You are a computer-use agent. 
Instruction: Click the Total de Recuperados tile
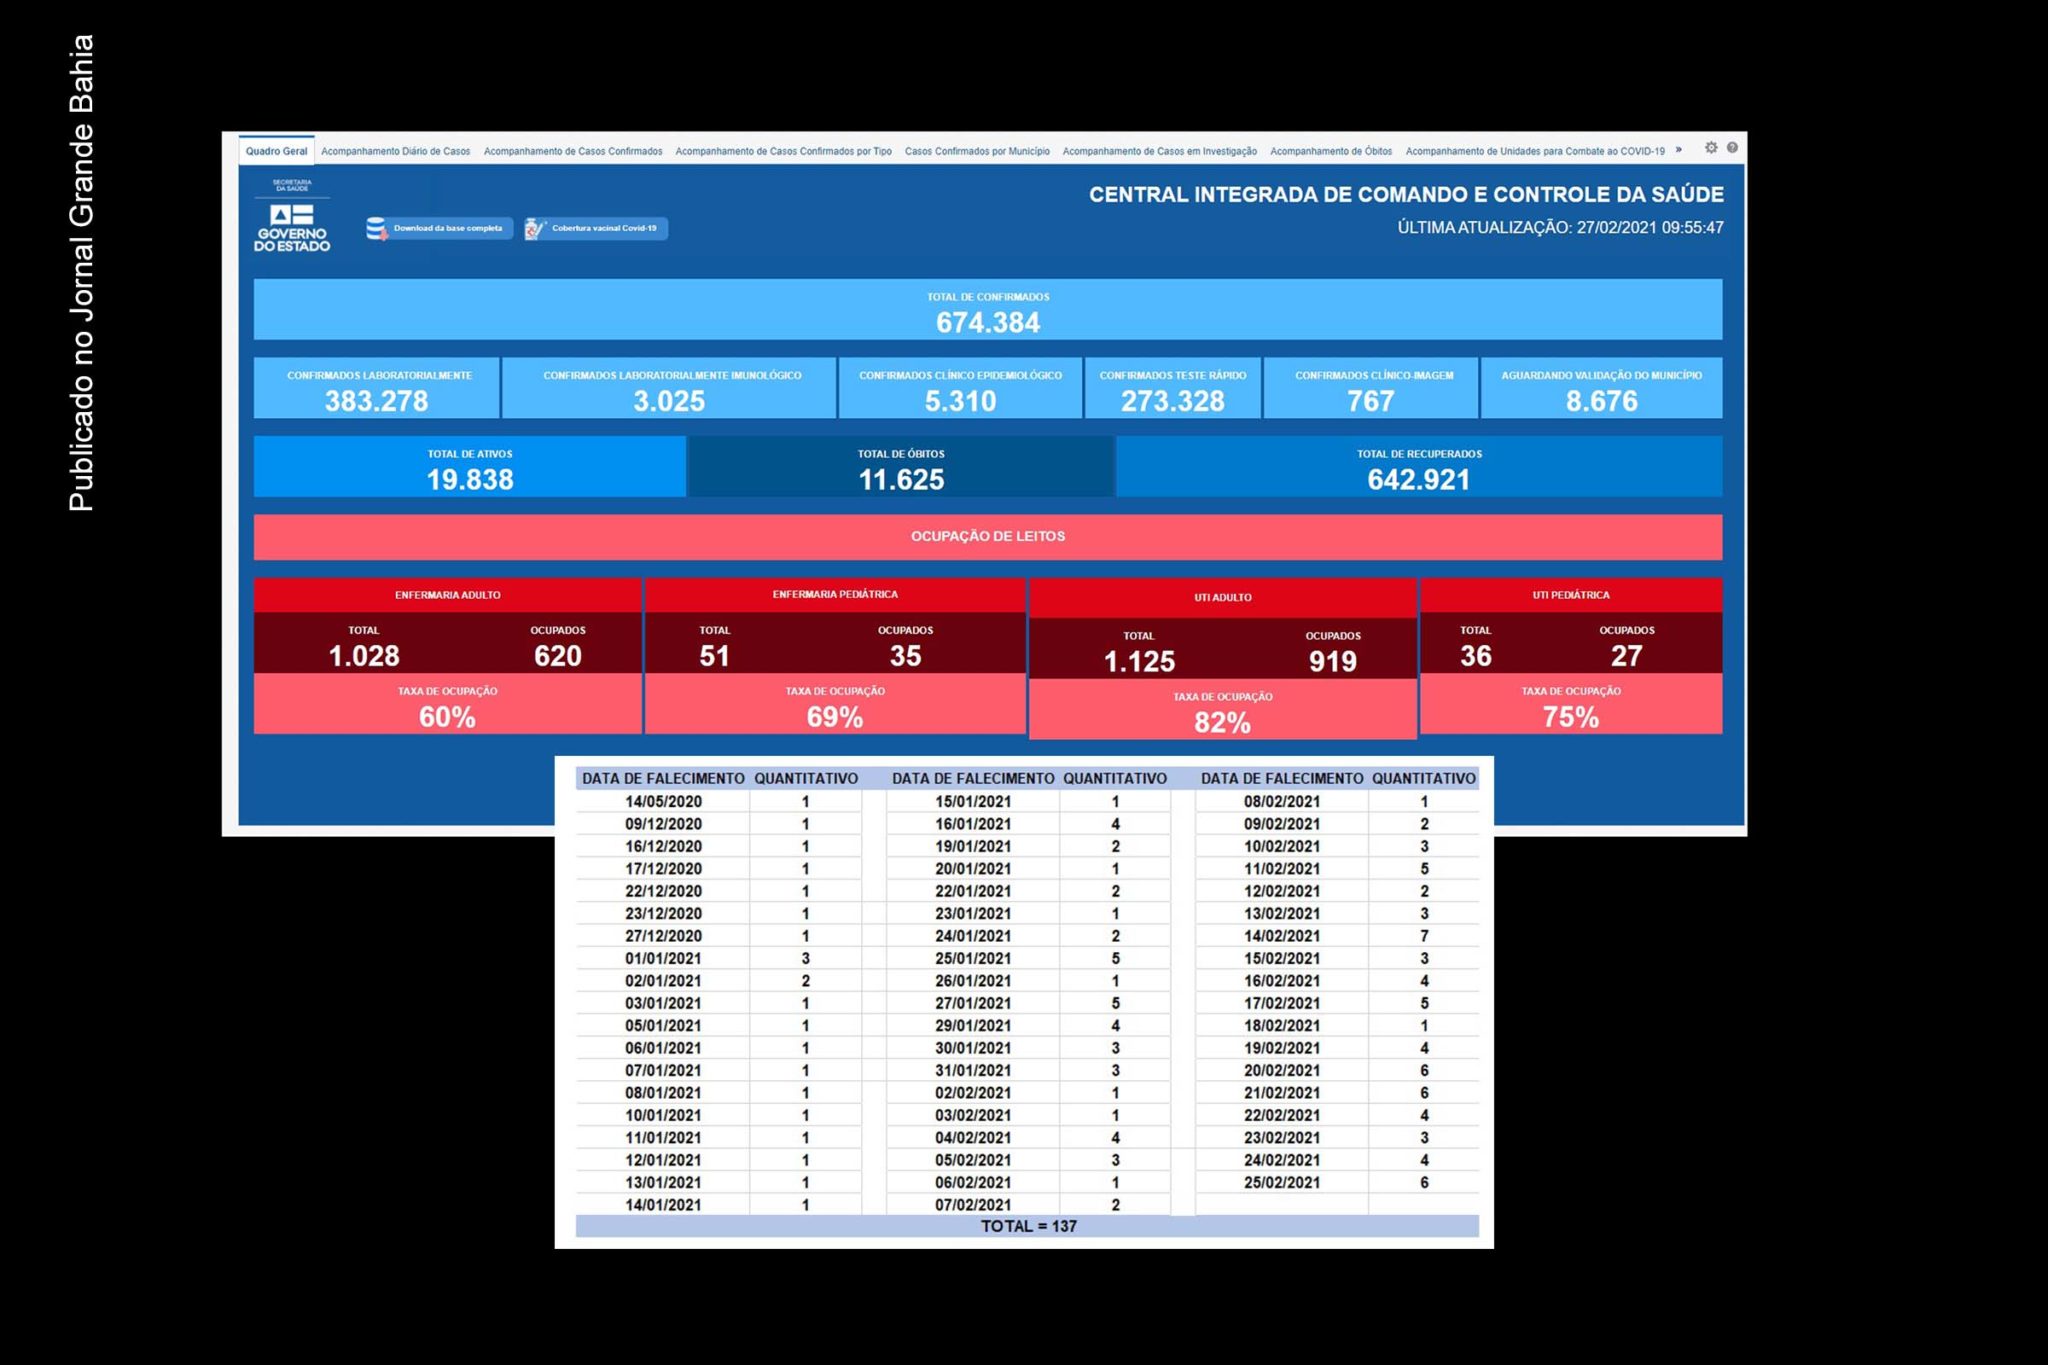click(1419, 467)
